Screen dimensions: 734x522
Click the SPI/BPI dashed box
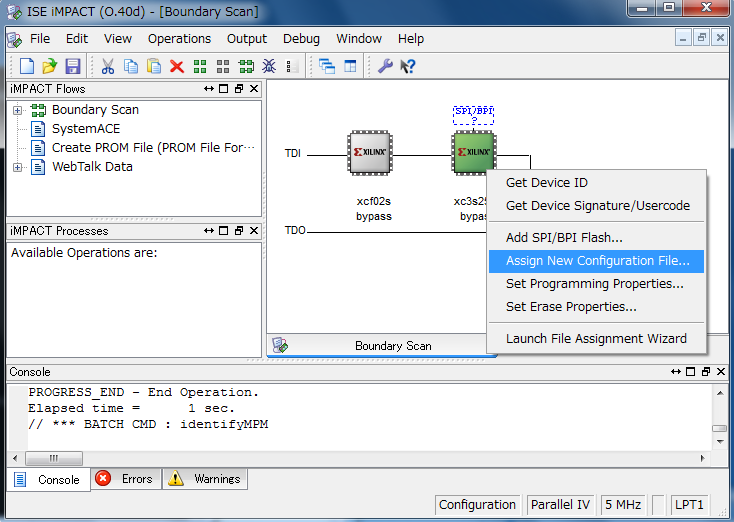(x=473, y=115)
